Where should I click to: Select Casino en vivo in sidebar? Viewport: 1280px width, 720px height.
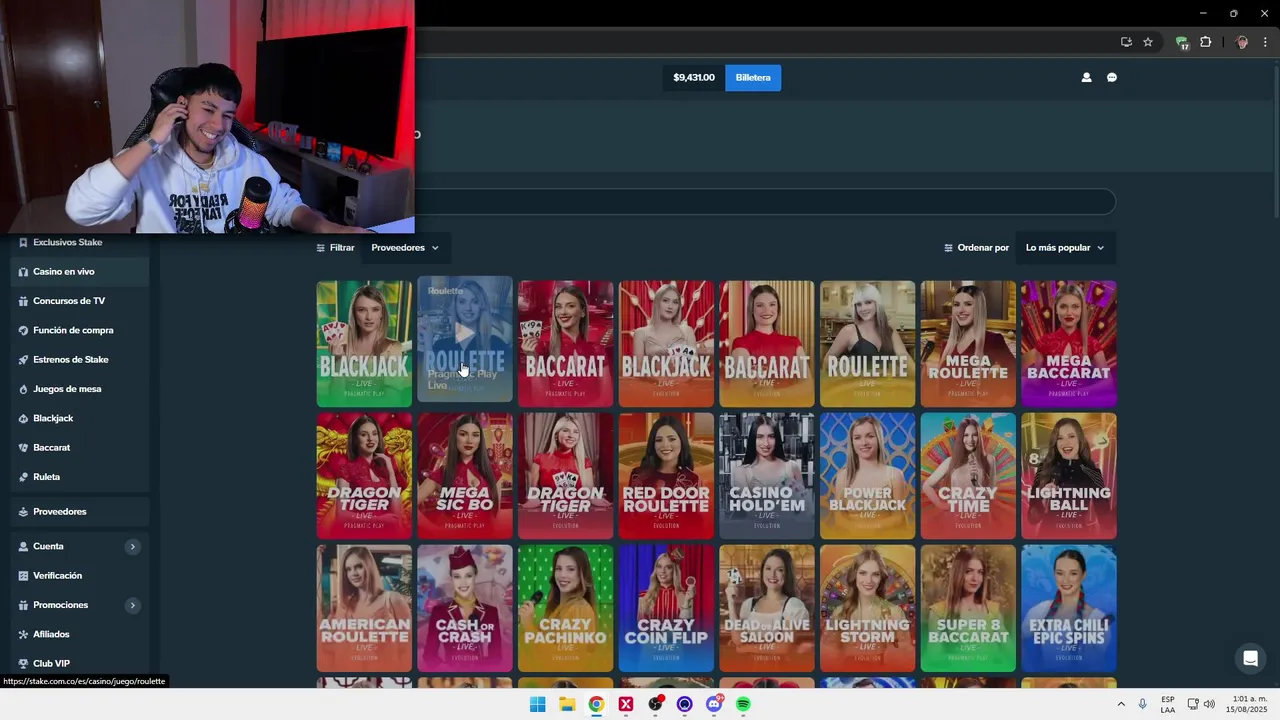pyautogui.click(x=80, y=272)
